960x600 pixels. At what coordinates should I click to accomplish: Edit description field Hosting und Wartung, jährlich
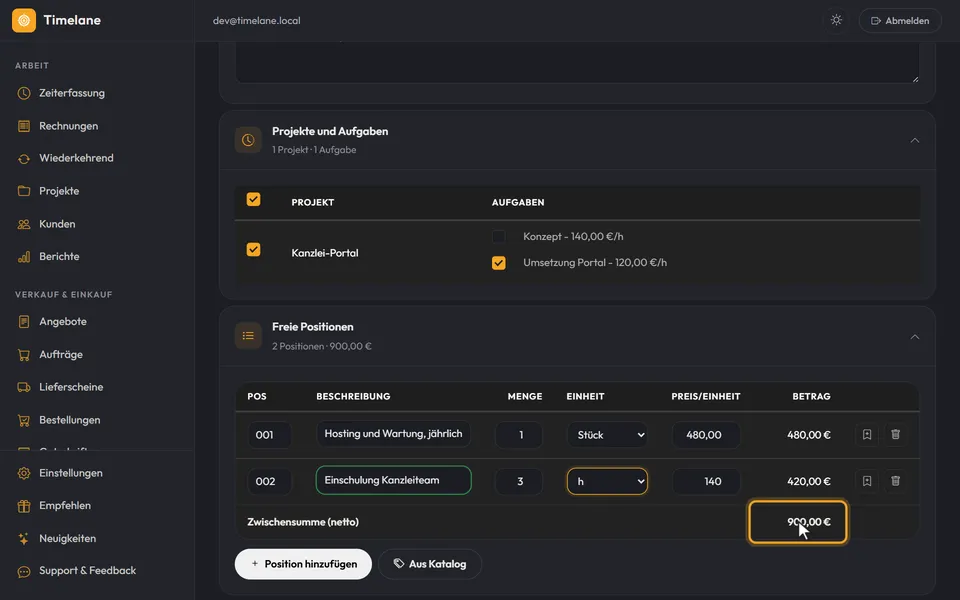click(x=394, y=434)
